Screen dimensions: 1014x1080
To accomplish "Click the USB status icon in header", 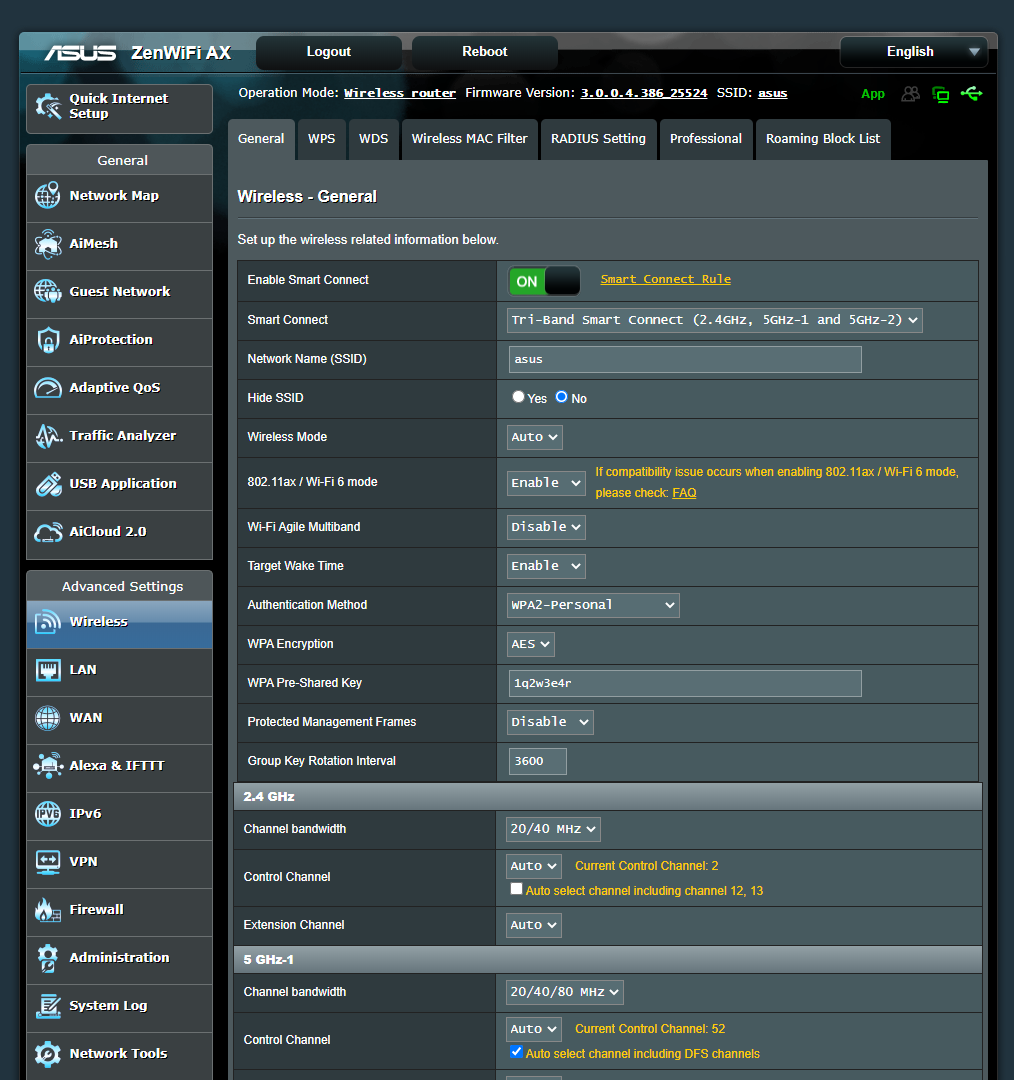I will [x=971, y=93].
